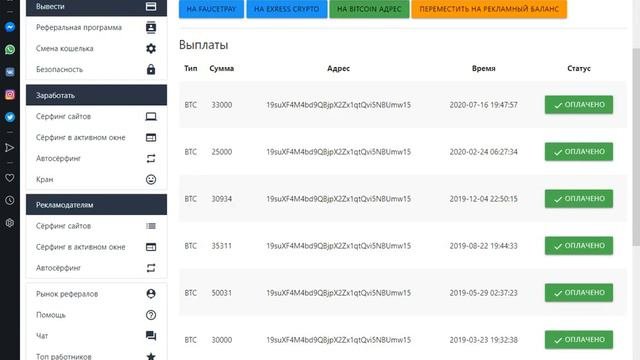Click the contact icon beside Реферальная программа

pos(151,27)
